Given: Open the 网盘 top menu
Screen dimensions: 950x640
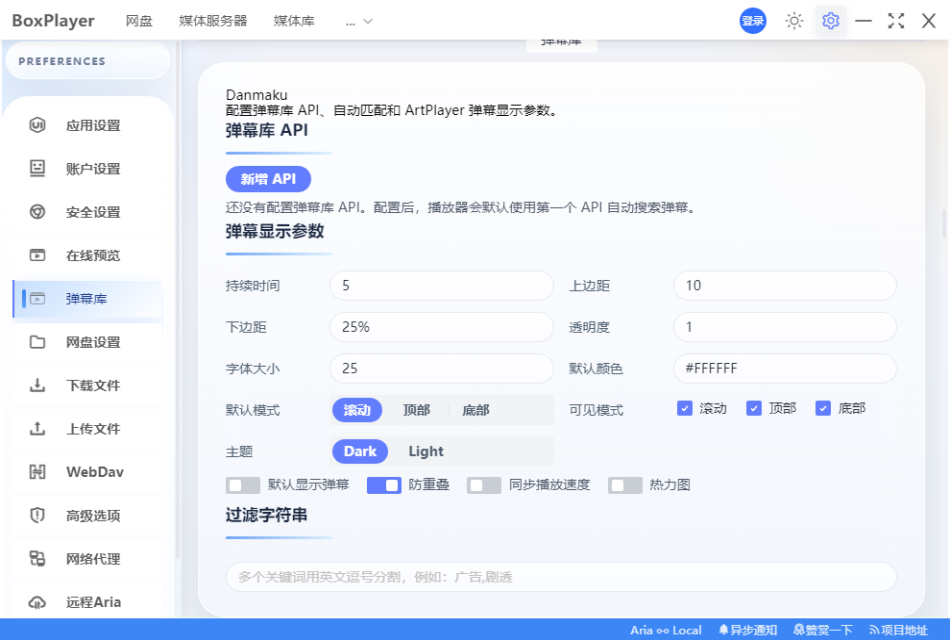Looking at the screenshot, I should (139, 21).
